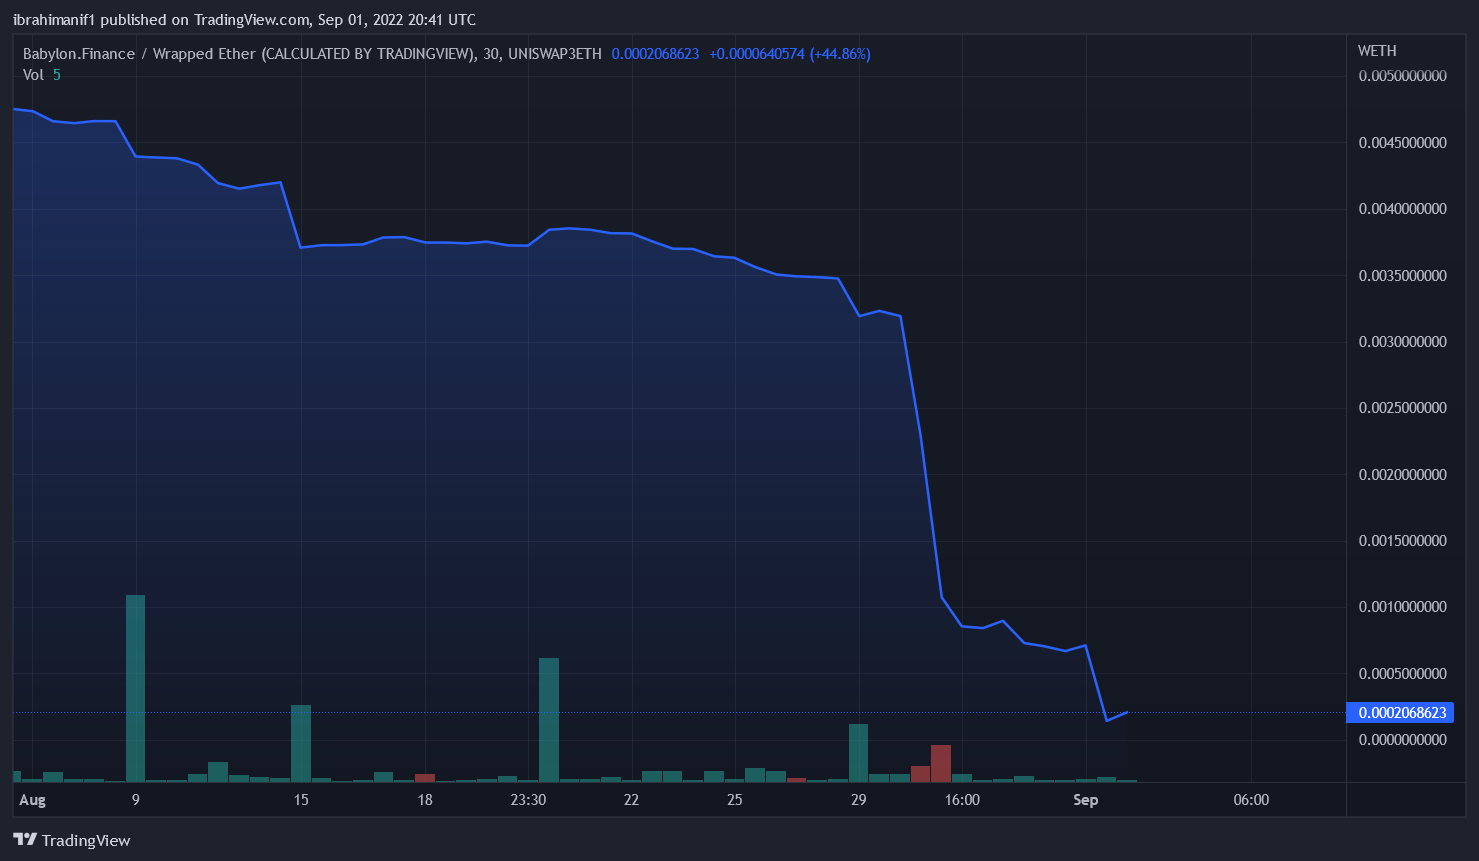Click the UNISWAP3ETH exchange label
This screenshot has height=861, width=1479.
554,54
